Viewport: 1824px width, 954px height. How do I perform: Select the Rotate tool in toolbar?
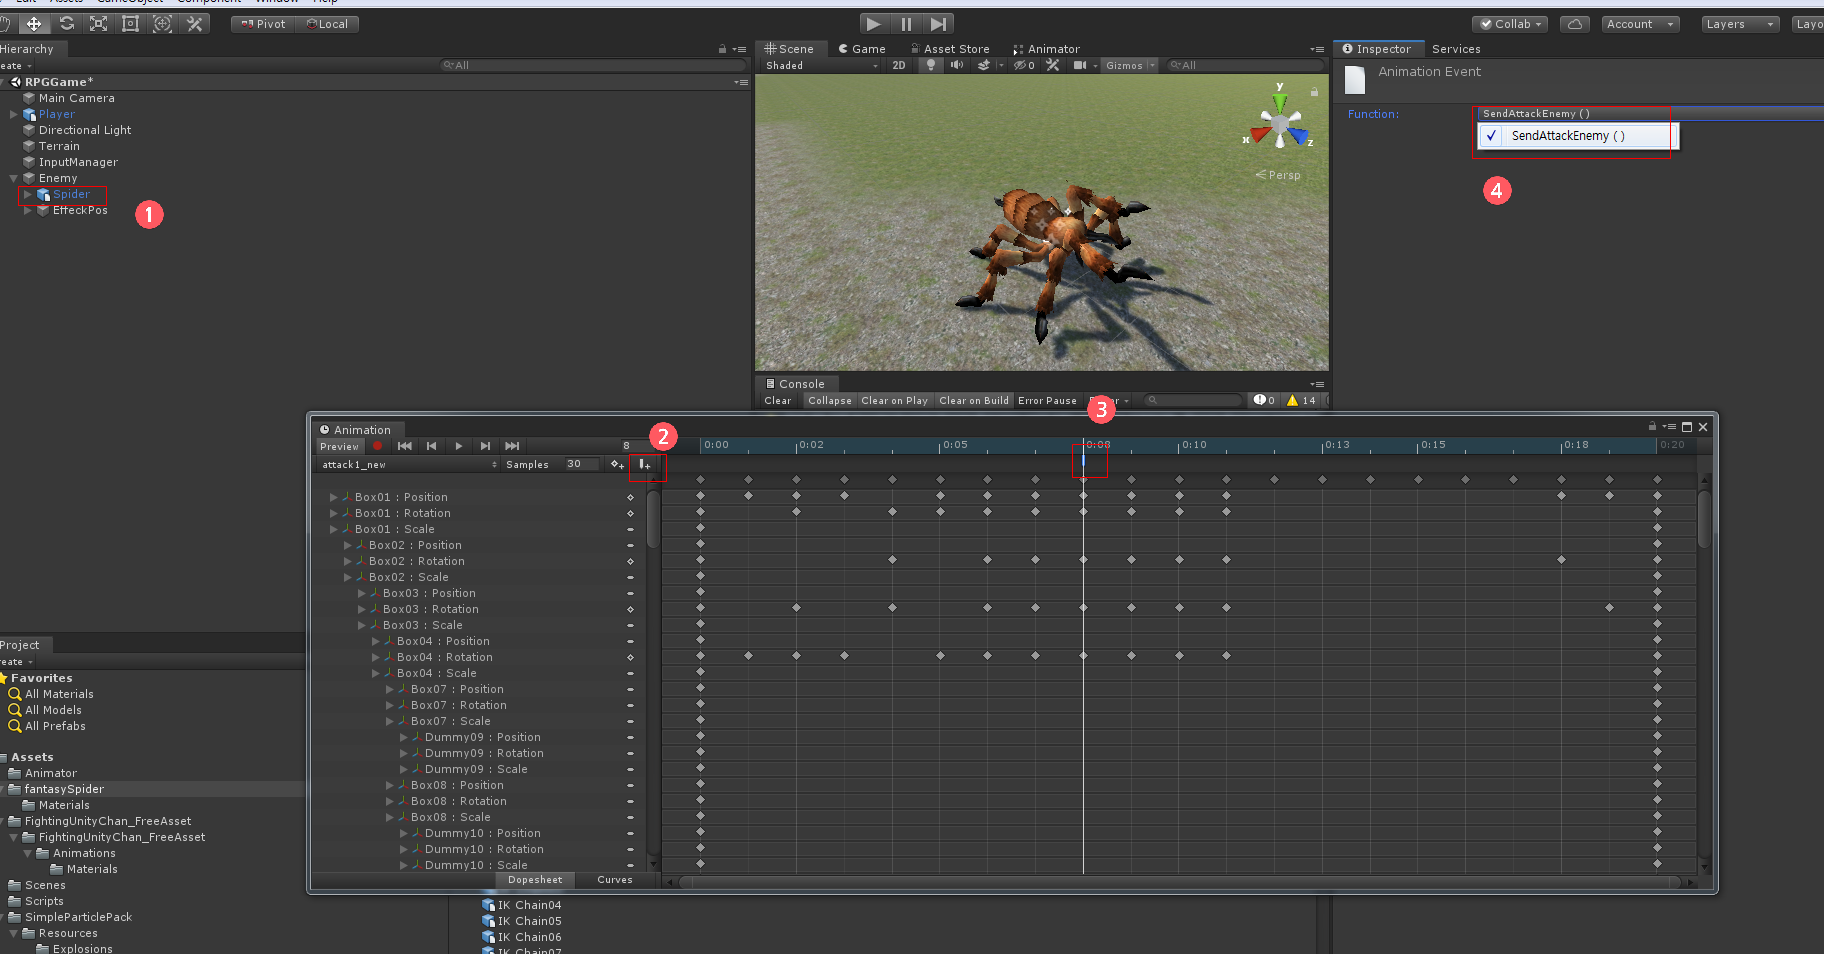tap(67, 24)
